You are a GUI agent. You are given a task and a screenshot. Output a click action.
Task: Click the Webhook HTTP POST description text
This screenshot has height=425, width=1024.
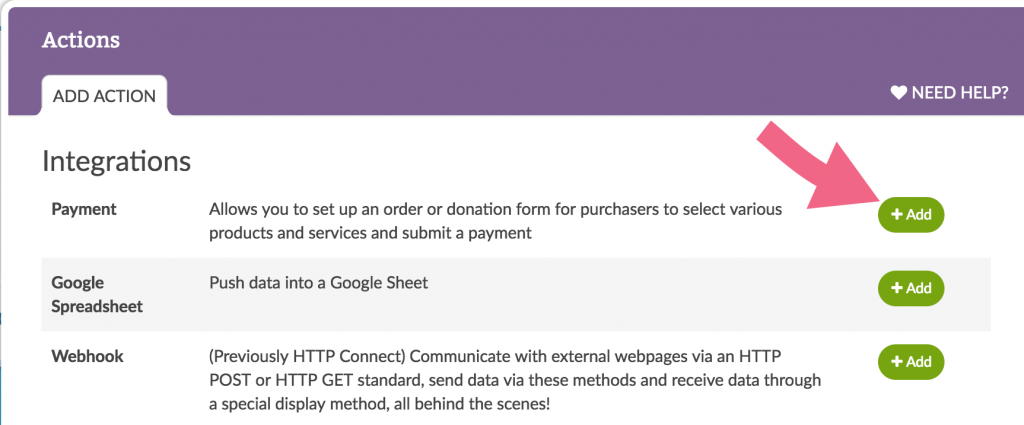point(515,380)
